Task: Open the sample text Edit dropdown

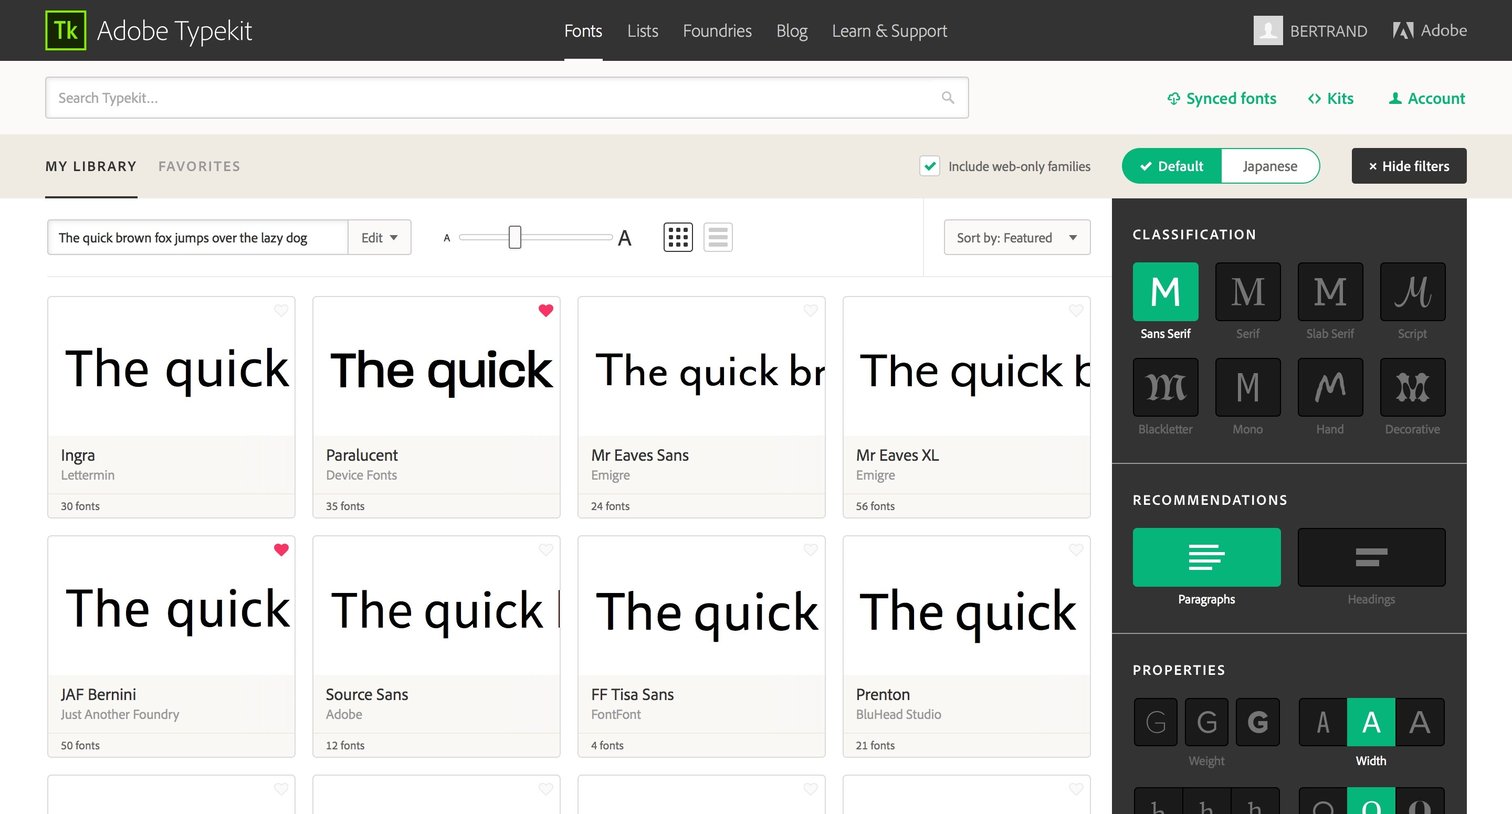Action: pyautogui.click(x=379, y=237)
